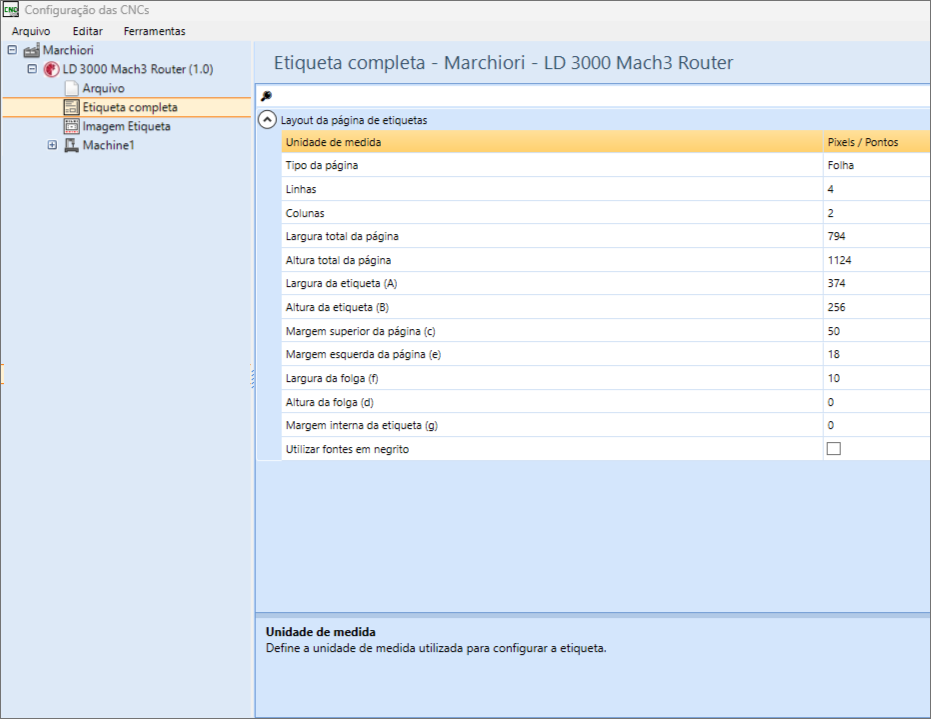Select Altura da etiqueta (B) label

click(x=337, y=308)
